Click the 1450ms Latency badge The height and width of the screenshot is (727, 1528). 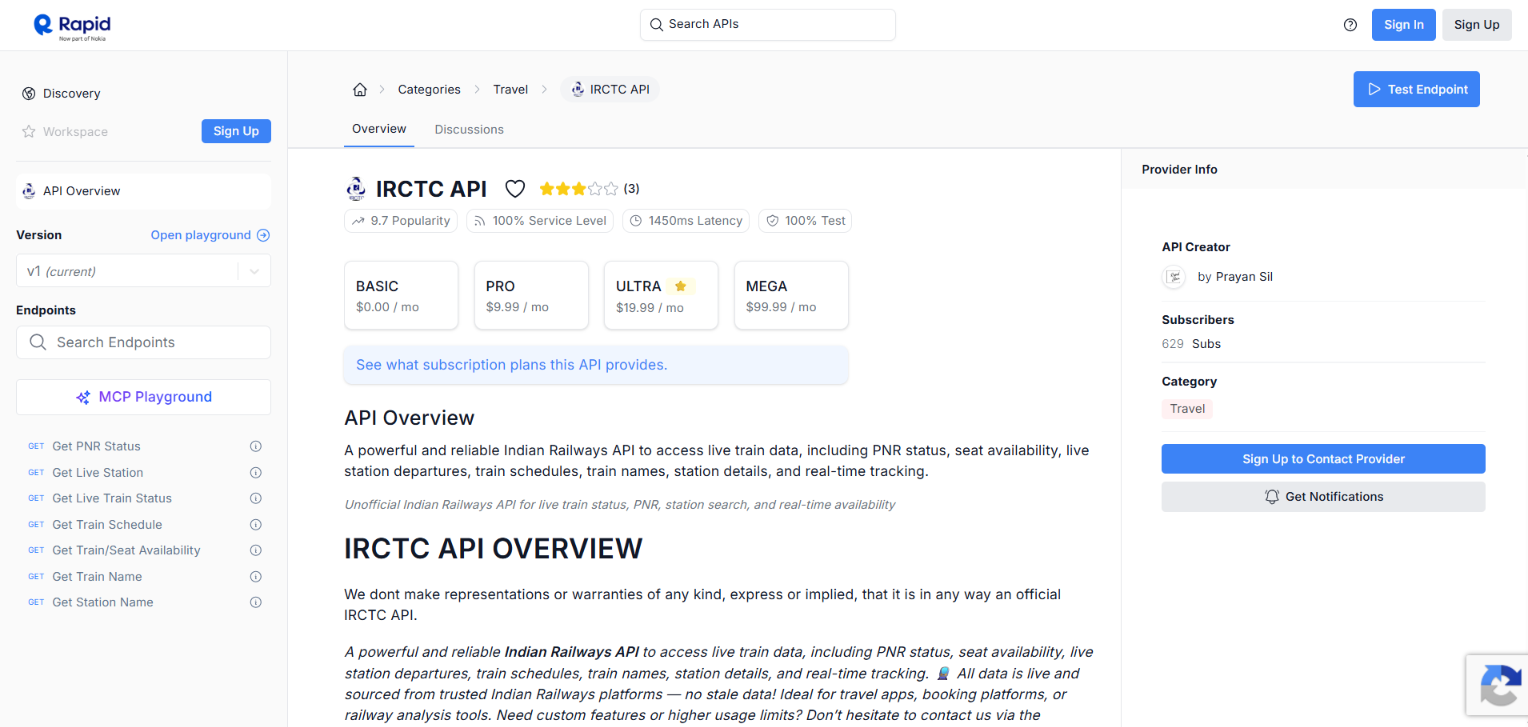(x=686, y=221)
